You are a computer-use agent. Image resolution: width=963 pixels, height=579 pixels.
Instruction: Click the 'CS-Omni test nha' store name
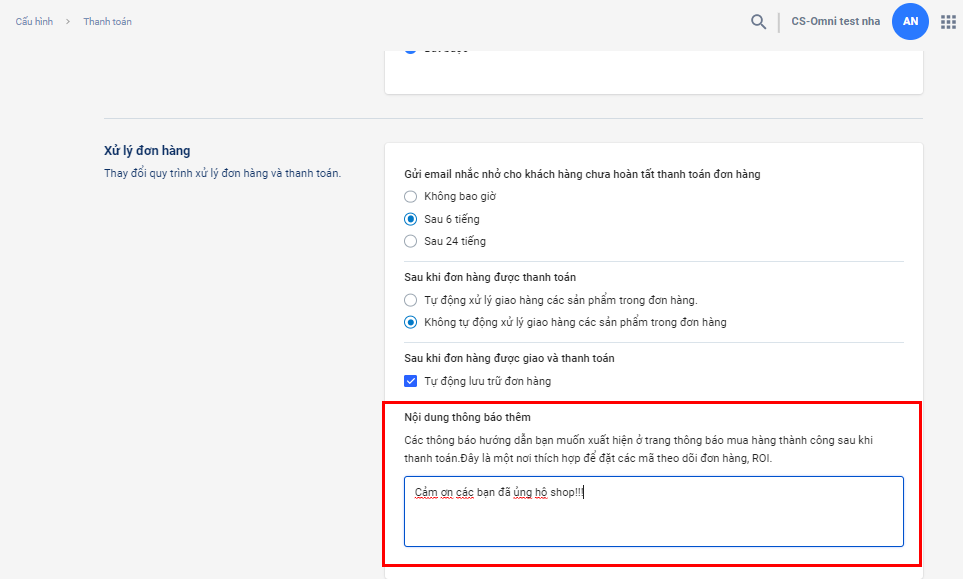pyautogui.click(x=835, y=22)
